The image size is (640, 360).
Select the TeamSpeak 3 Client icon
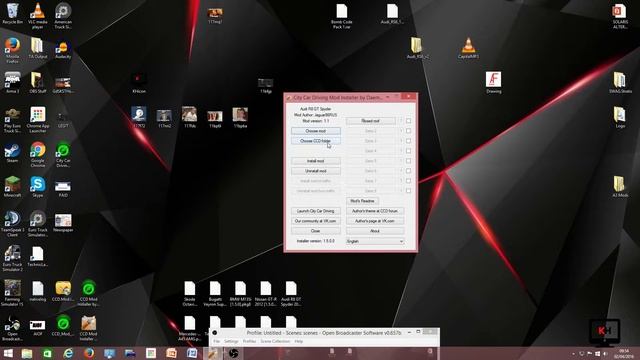(12, 224)
